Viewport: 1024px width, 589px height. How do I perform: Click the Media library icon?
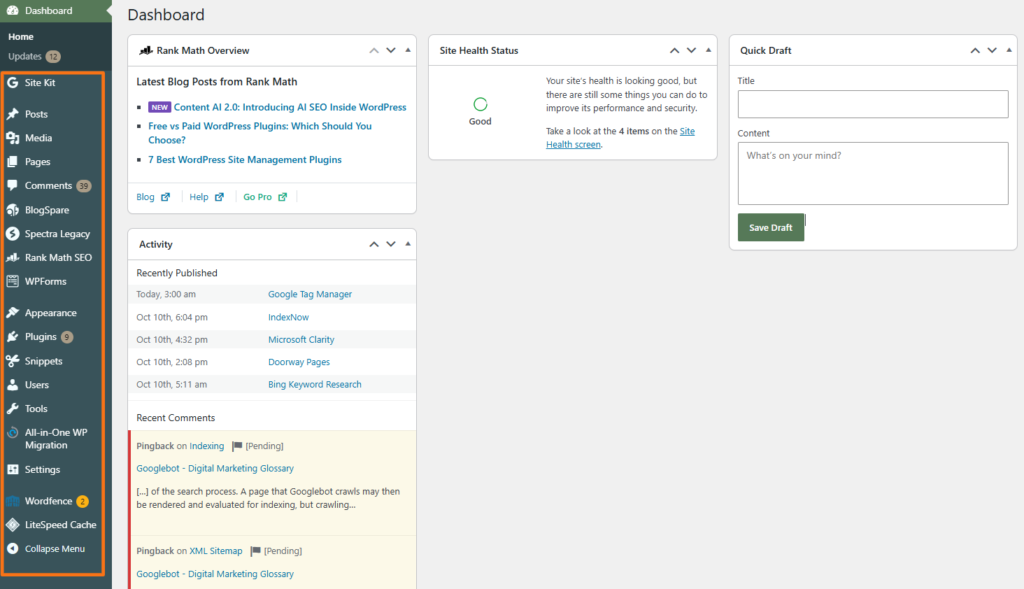(x=12, y=138)
